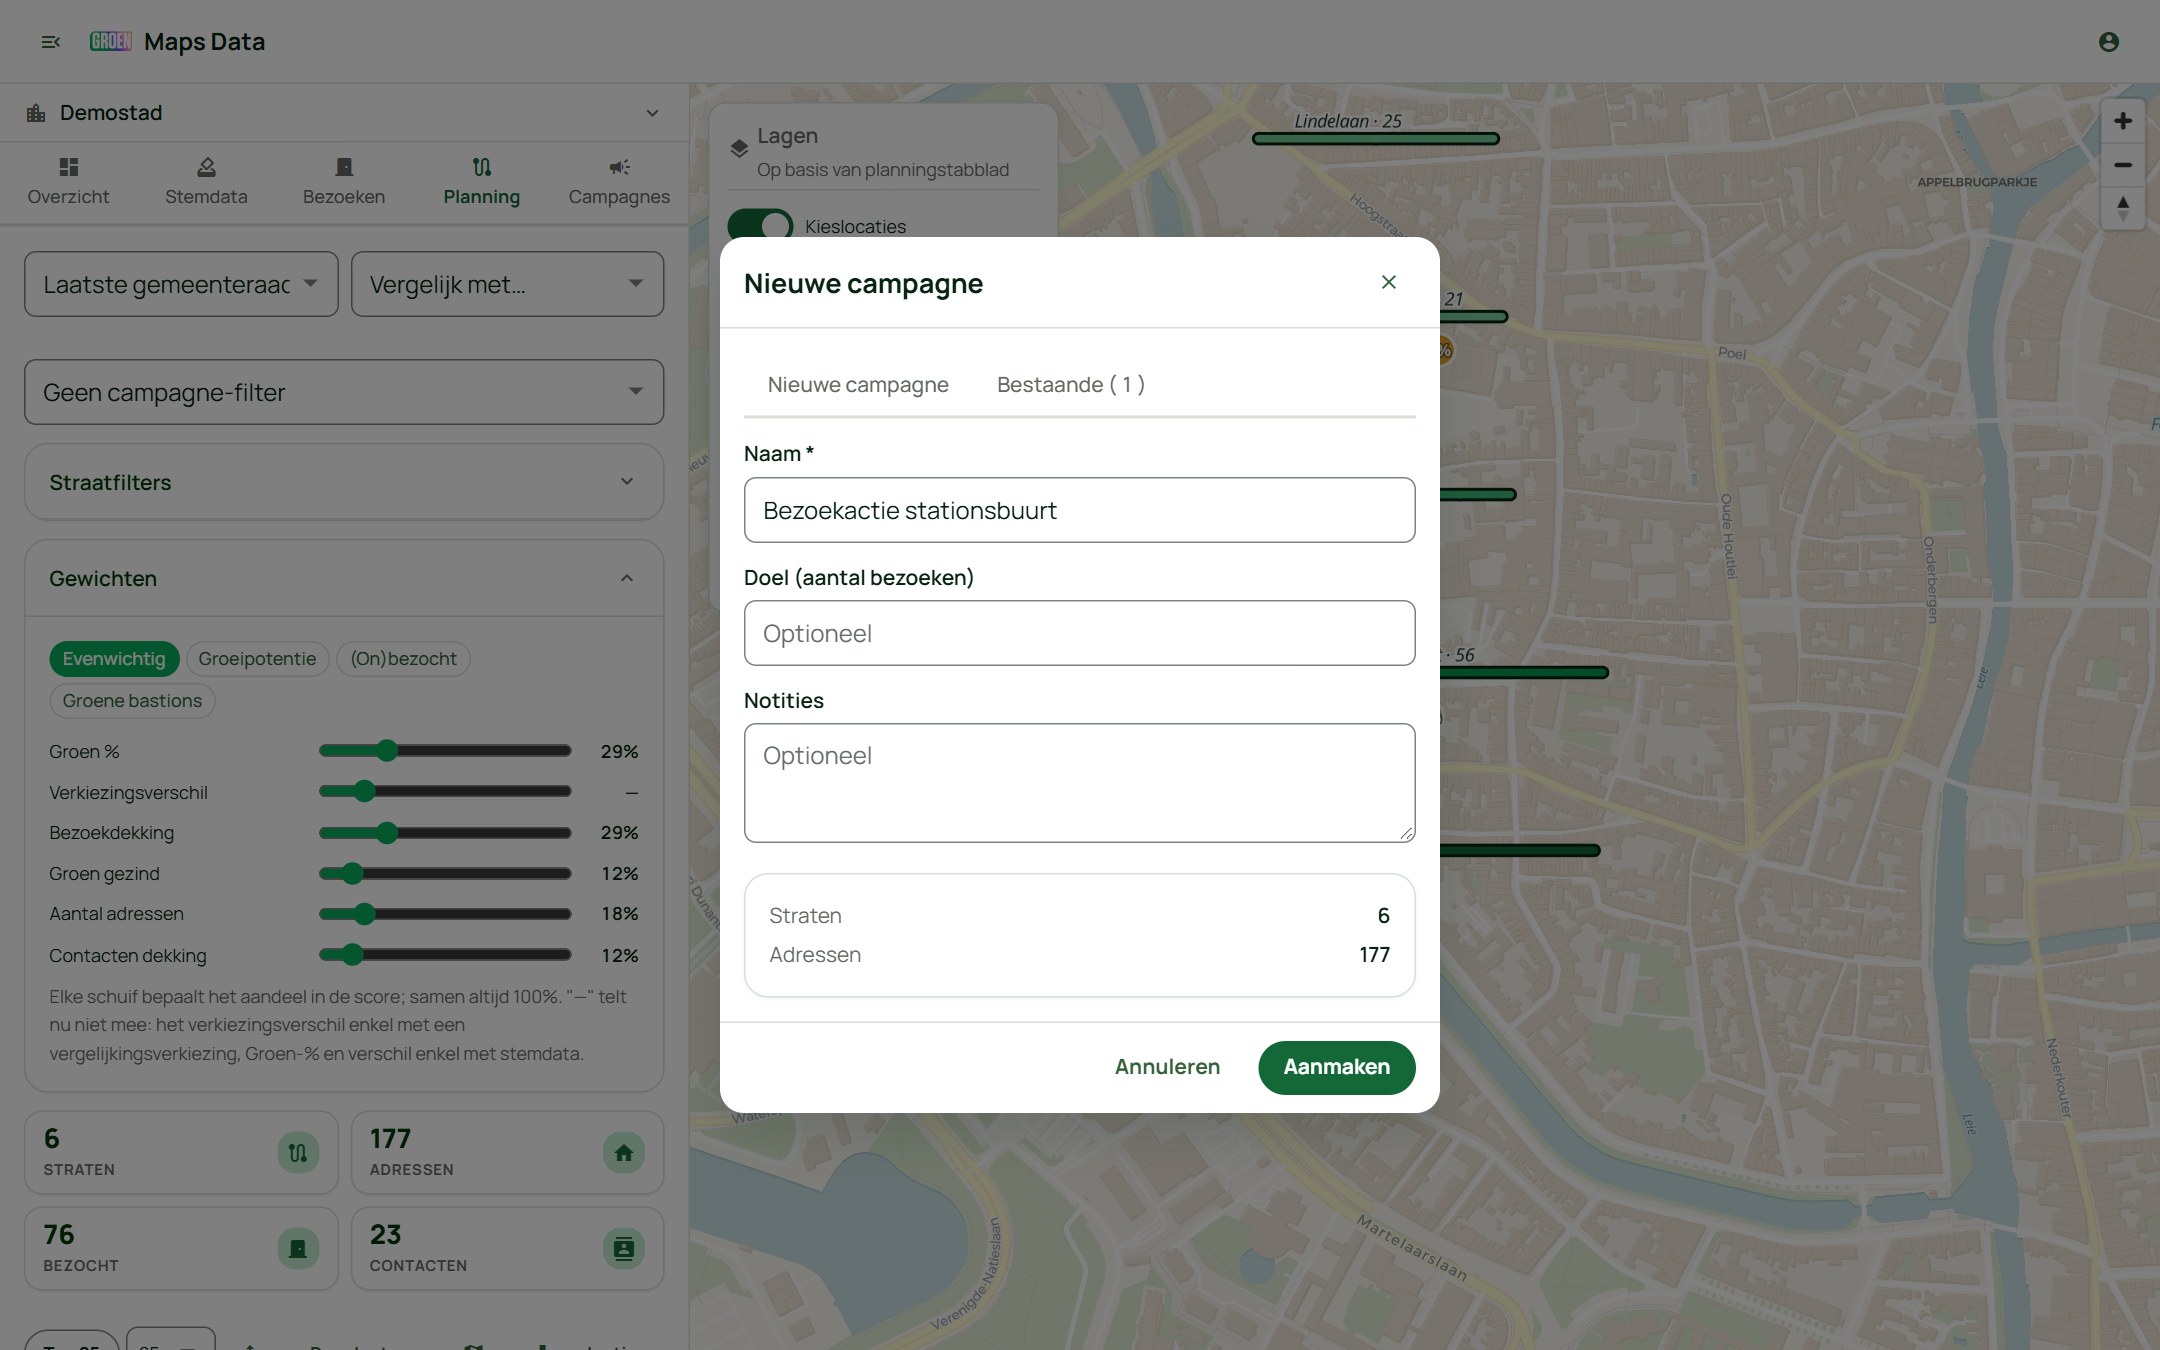This screenshot has height=1350, width=2160.
Task: Click the Doel (aantal bezoeken) field
Action: tap(1079, 633)
